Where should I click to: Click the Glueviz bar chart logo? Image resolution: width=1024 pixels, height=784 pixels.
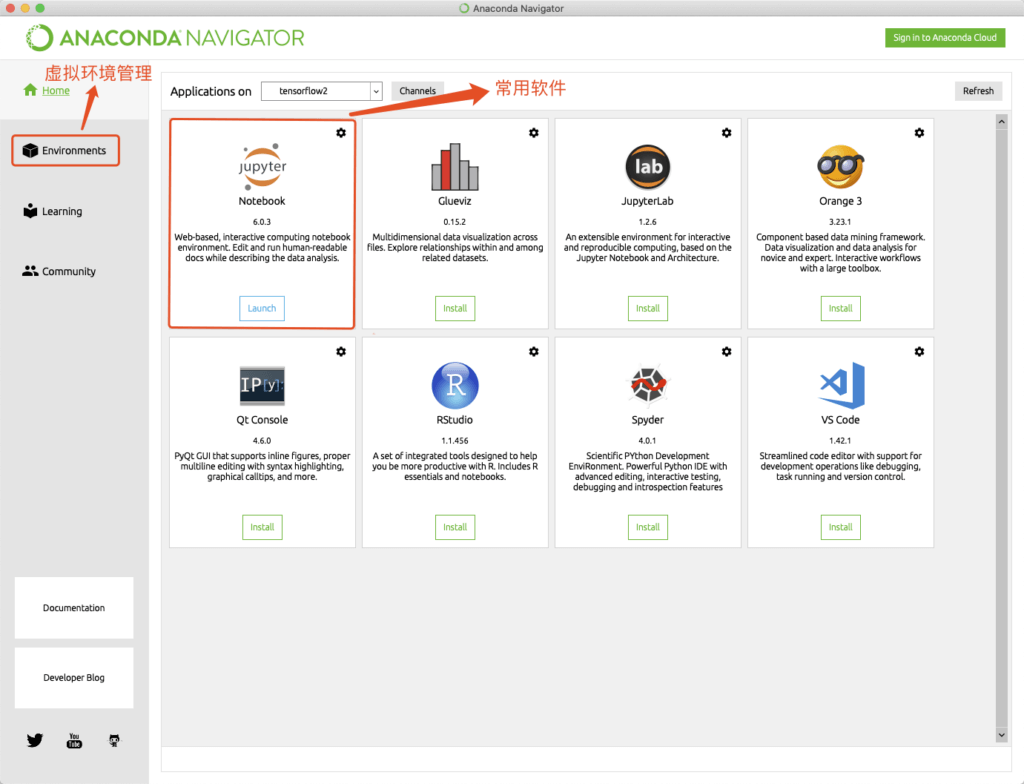click(455, 167)
